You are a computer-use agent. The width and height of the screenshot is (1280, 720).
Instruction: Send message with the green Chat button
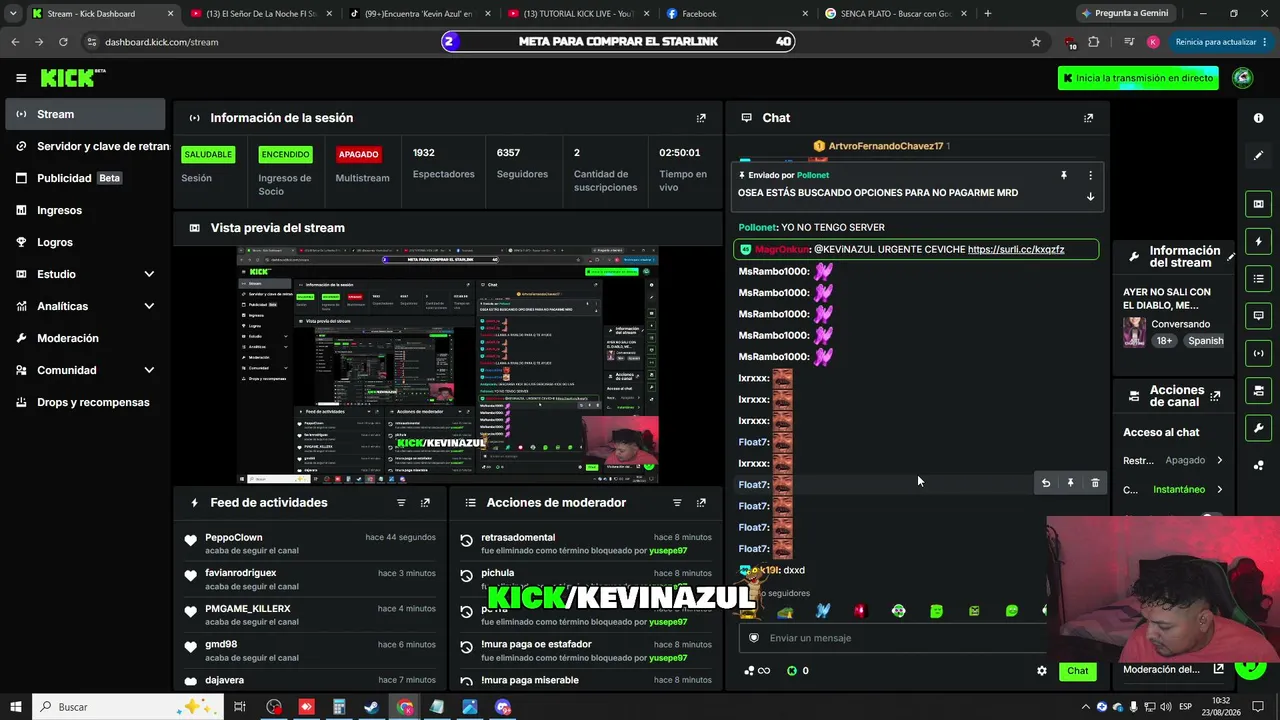(x=1077, y=671)
